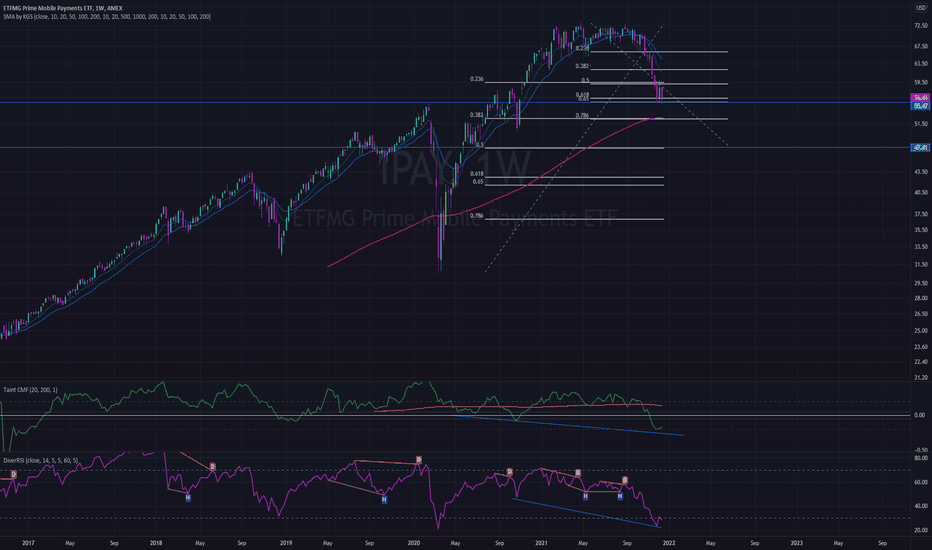The width and height of the screenshot is (932, 550).
Task: Click the D marker on RSI in mid 2018
Action: click(212, 467)
